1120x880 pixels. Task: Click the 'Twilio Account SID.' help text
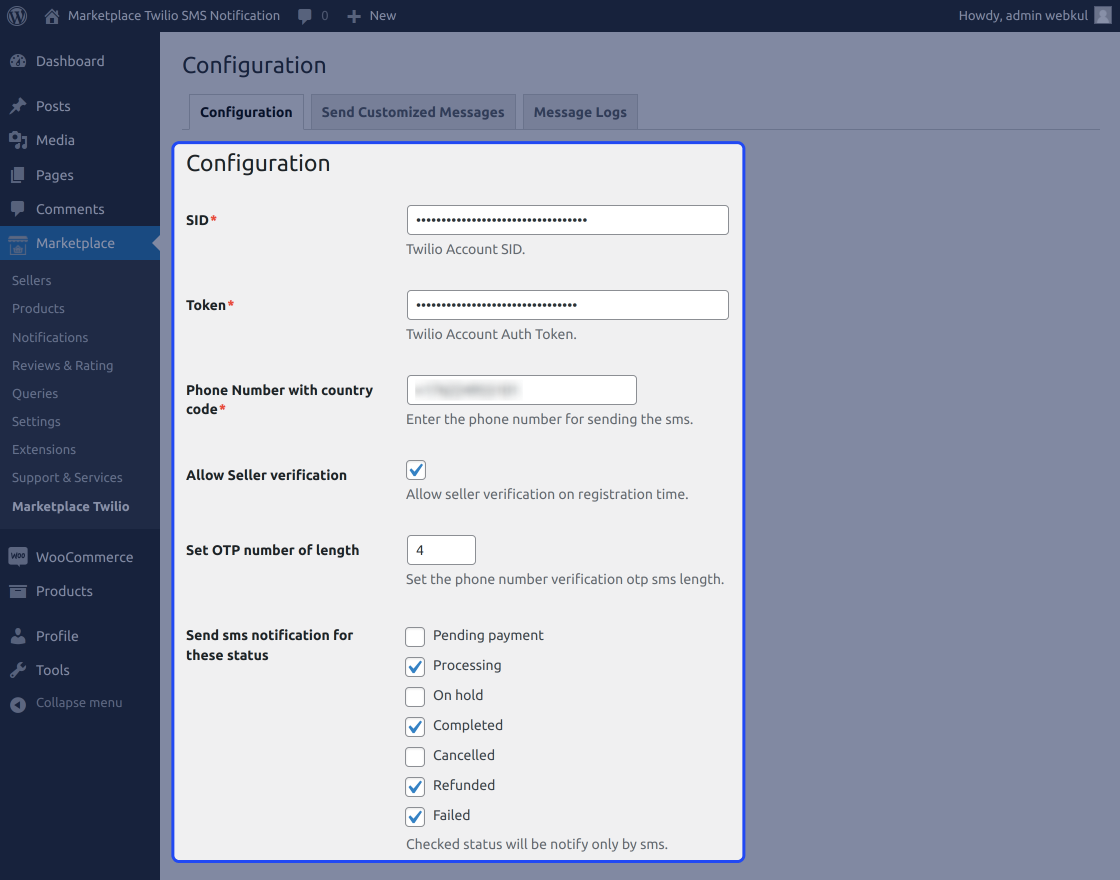pyautogui.click(x=466, y=249)
